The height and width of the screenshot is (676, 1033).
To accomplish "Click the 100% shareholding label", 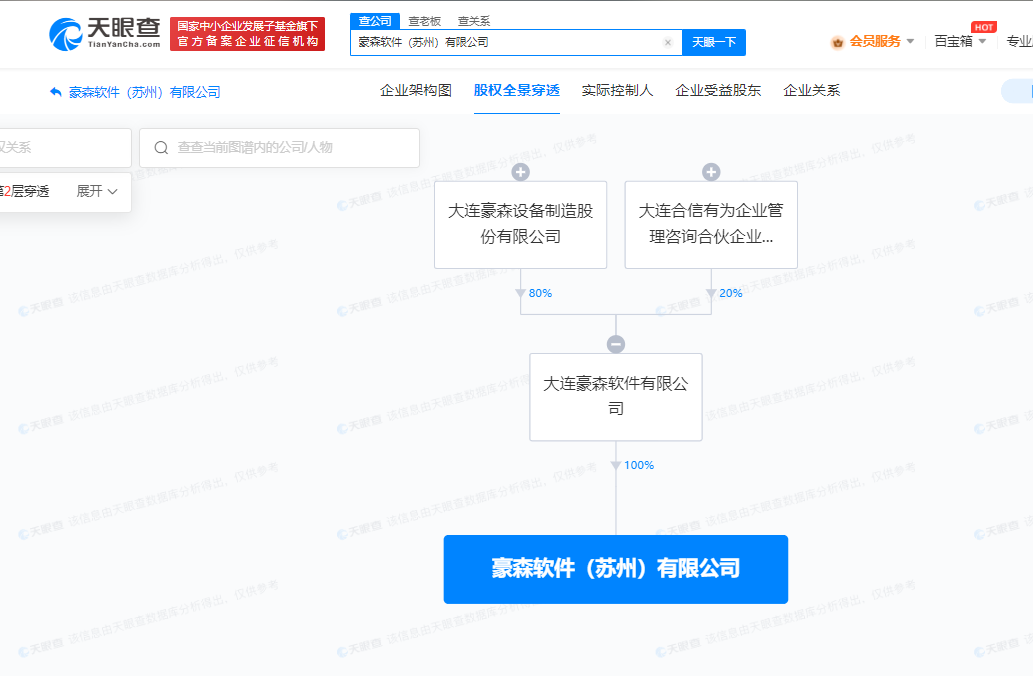I will tap(639, 465).
